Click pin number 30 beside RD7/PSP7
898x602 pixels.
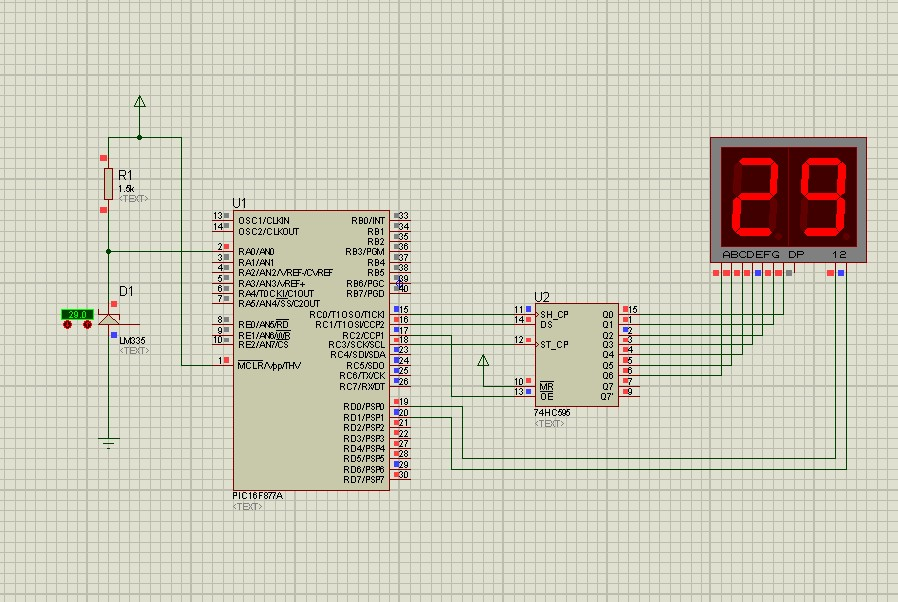coord(403,474)
